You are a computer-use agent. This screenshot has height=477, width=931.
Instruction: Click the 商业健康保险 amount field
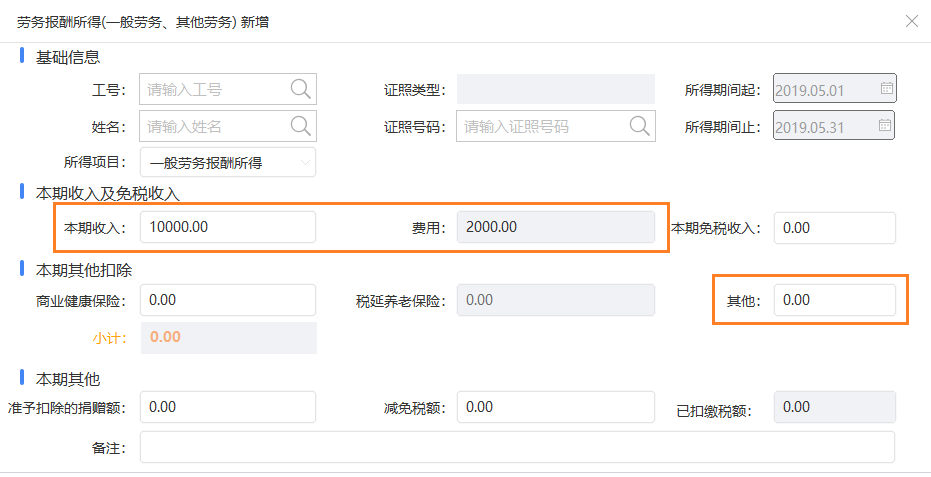[x=228, y=300]
